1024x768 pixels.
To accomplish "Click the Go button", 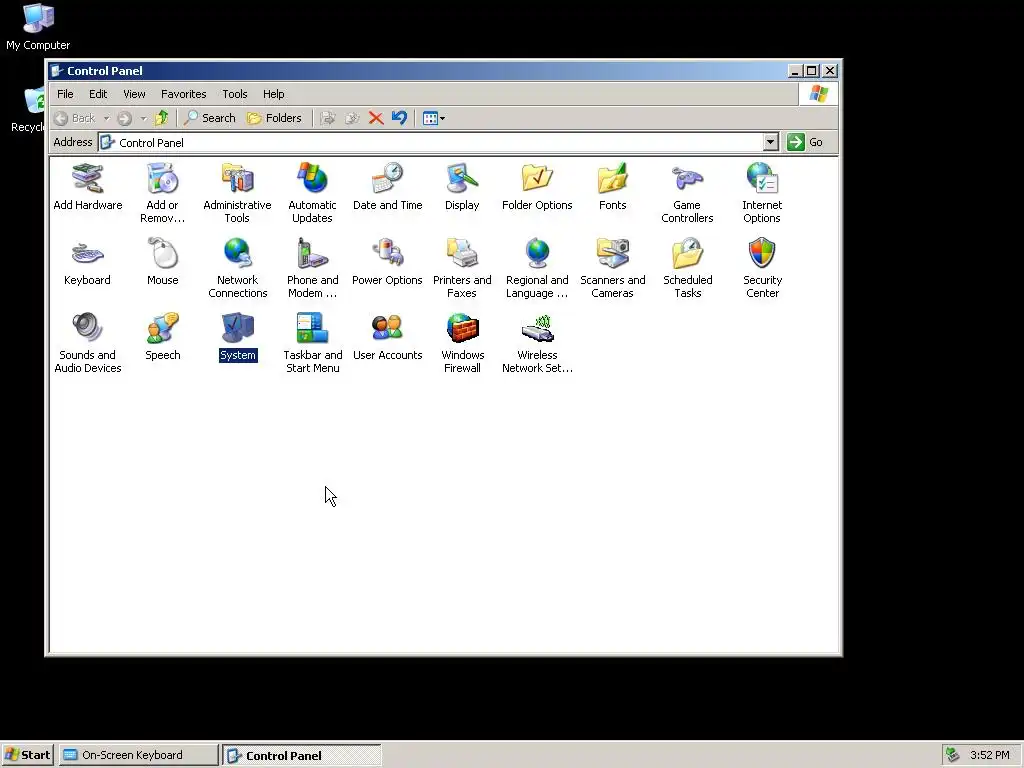I will [x=805, y=142].
